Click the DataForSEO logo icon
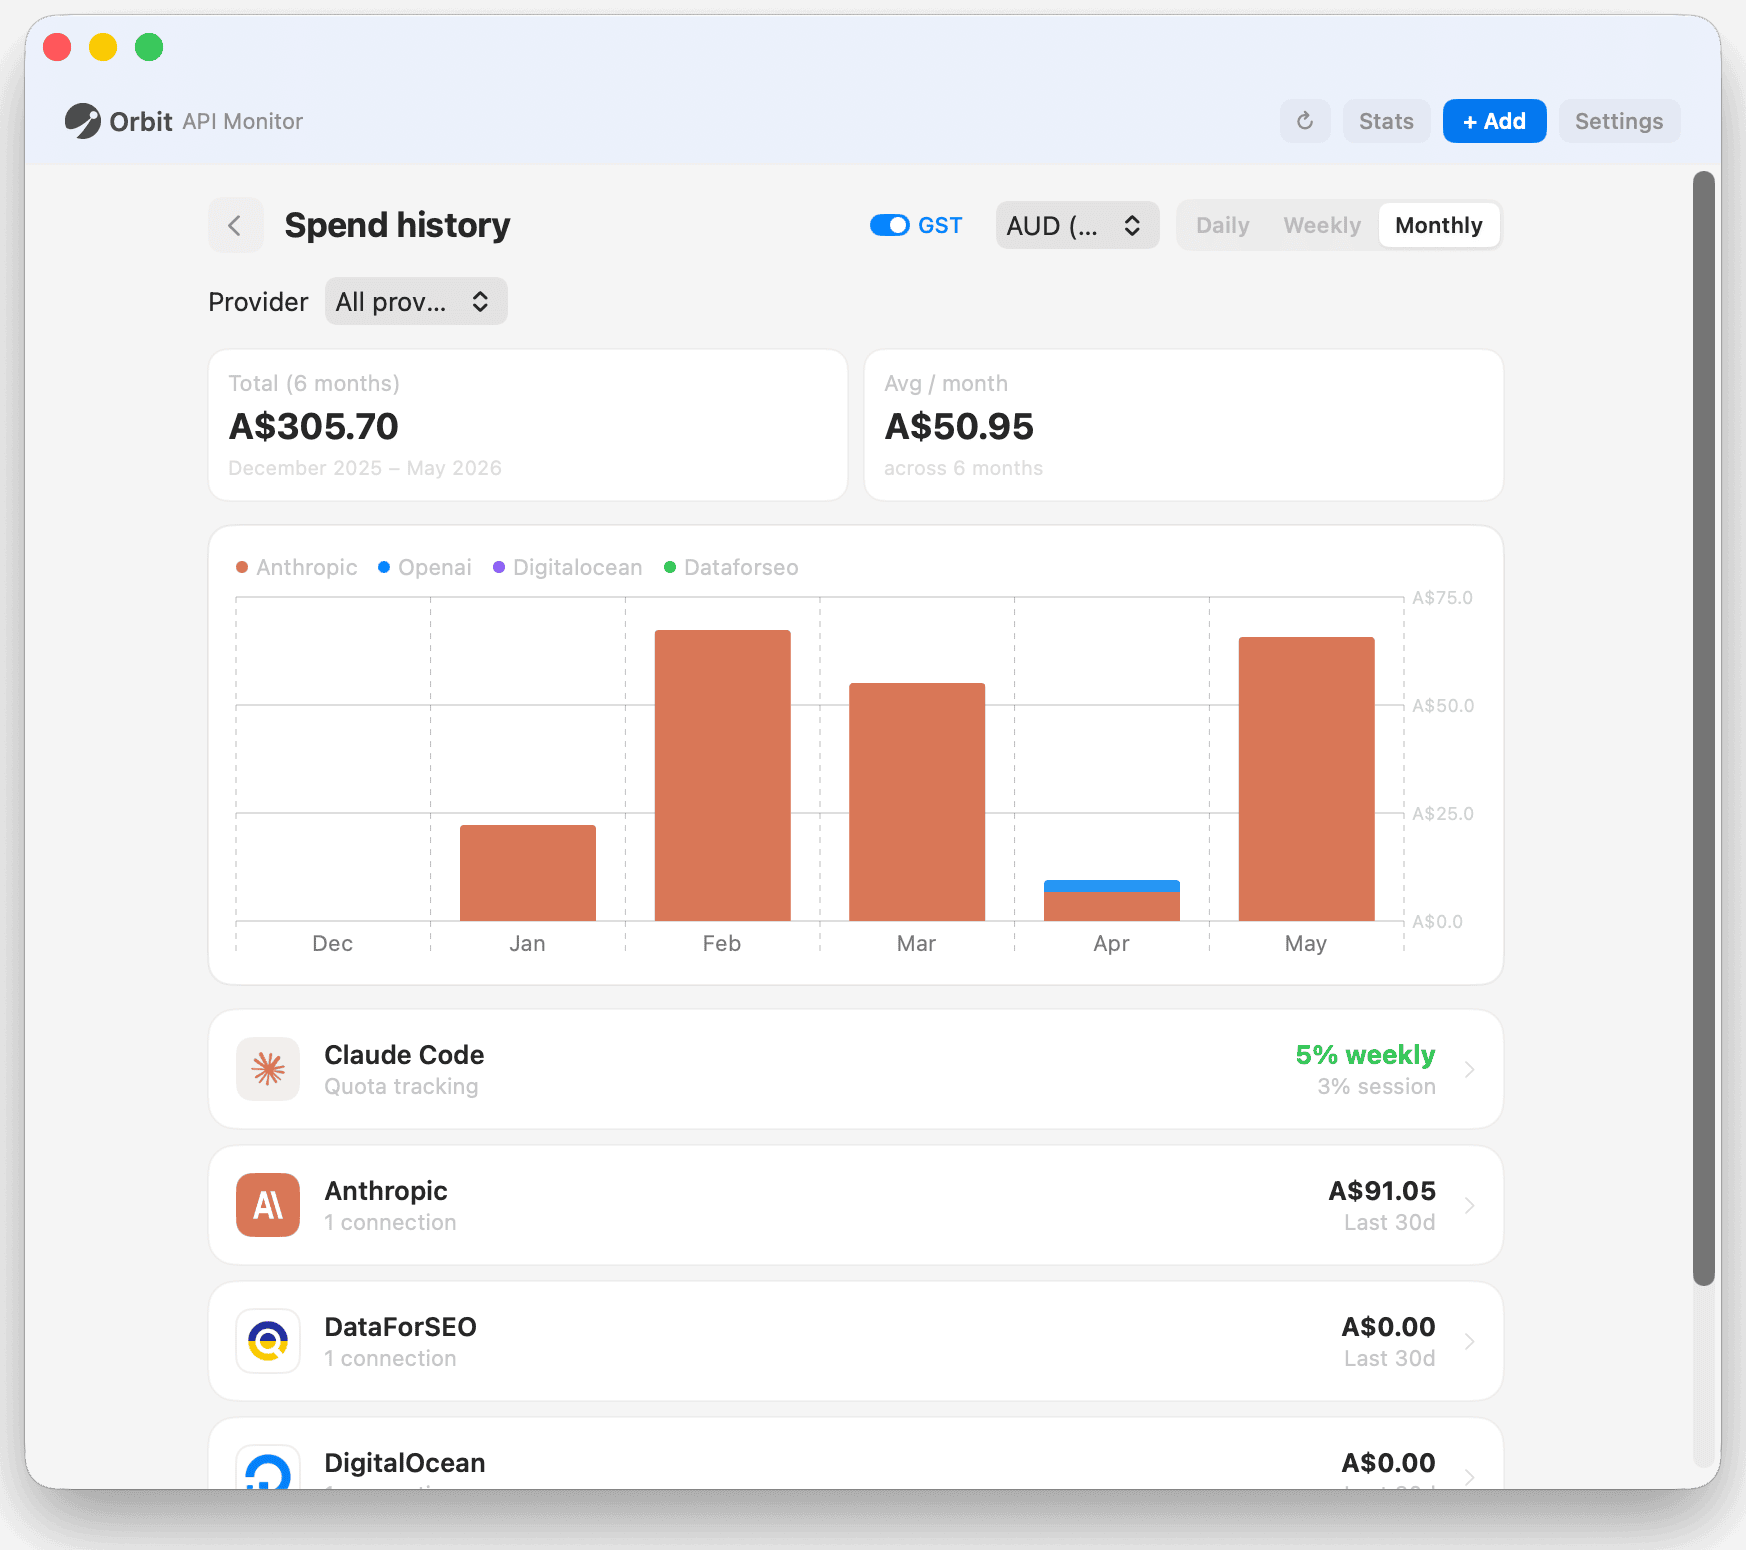The image size is (1746, 1550). coord(268,1341)
